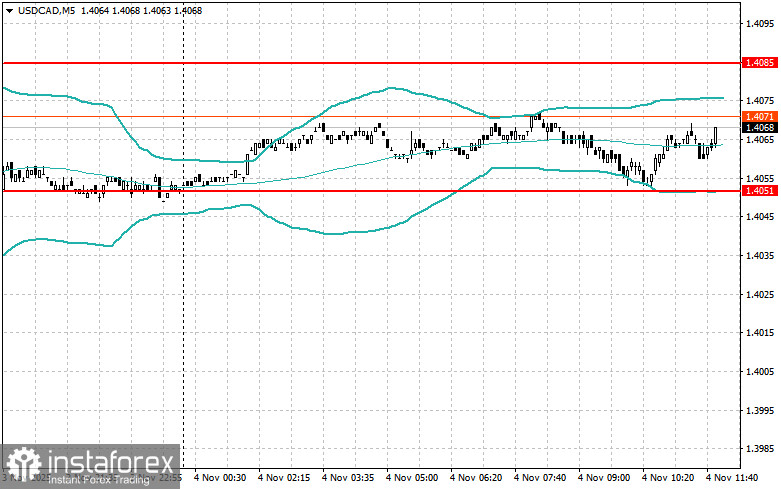Image resolution: width=781 pixels, height=489 pixels.
Task: Select the 4 Nov 05:00 time label
Action: pyautogui.click(x=412, y=478)
